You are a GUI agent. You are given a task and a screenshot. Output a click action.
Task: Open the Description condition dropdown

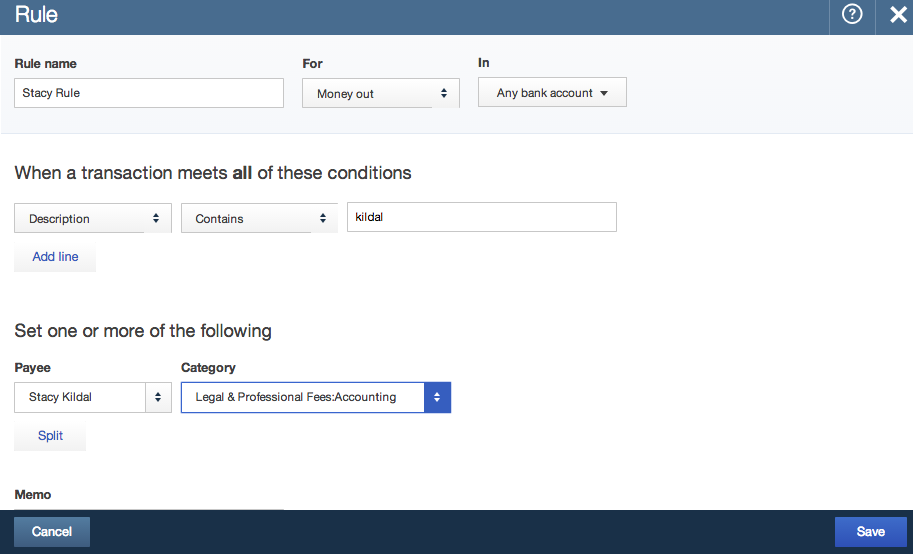93,218
